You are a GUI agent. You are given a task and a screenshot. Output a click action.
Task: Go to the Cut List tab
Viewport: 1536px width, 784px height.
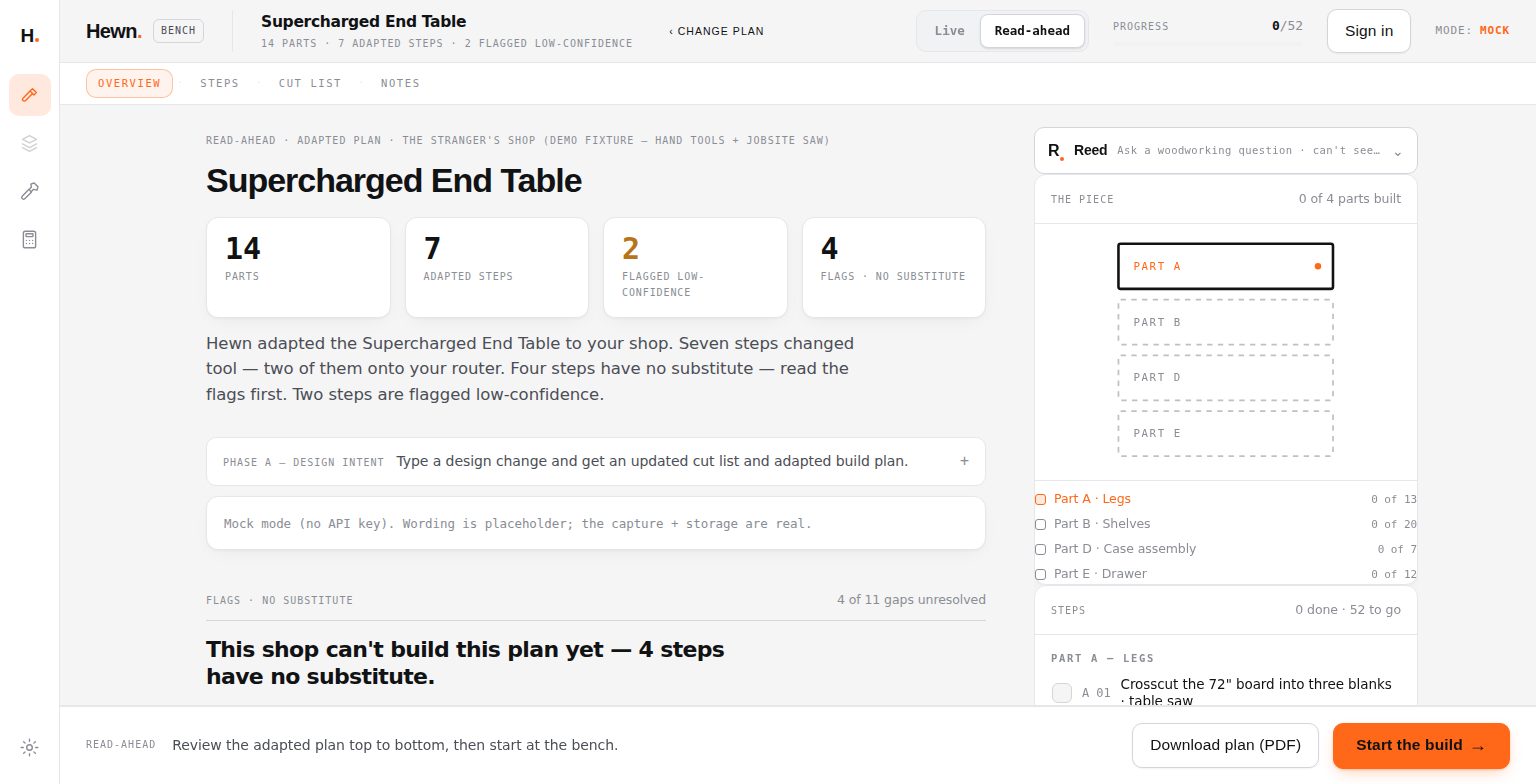point(310,83)
